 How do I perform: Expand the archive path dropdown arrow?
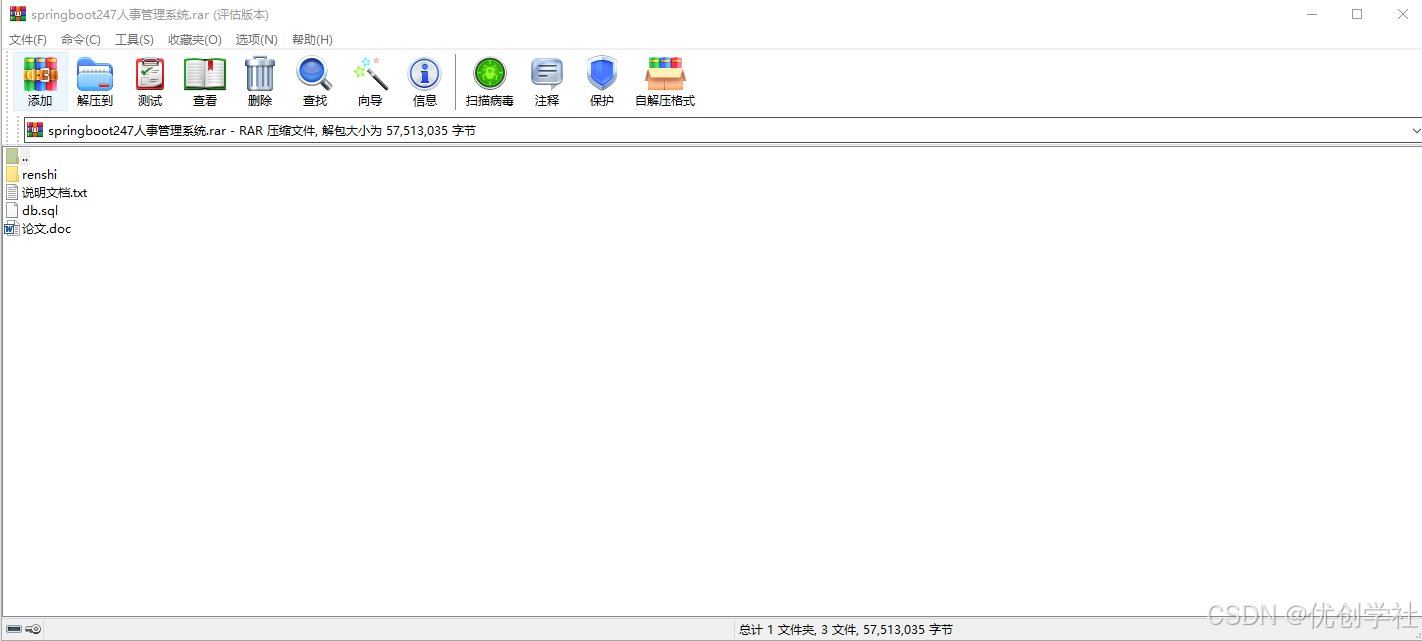click(x=1416, y=130)
